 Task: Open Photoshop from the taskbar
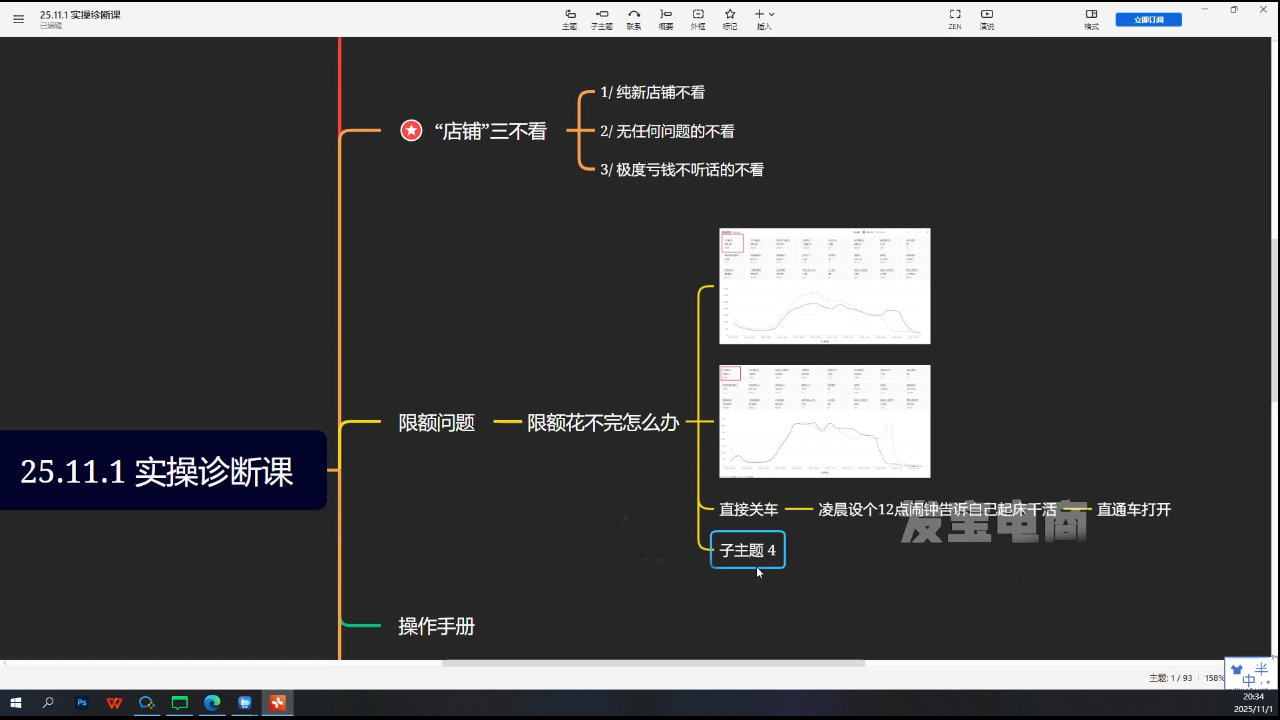point(82,703)
